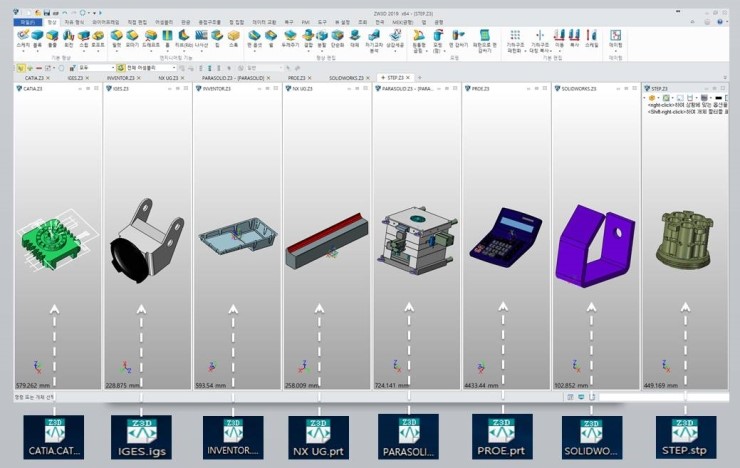This screenshot has height=468, width=740.
Task: Select the Pattern Geometry tool
Action: click(515, 41)
